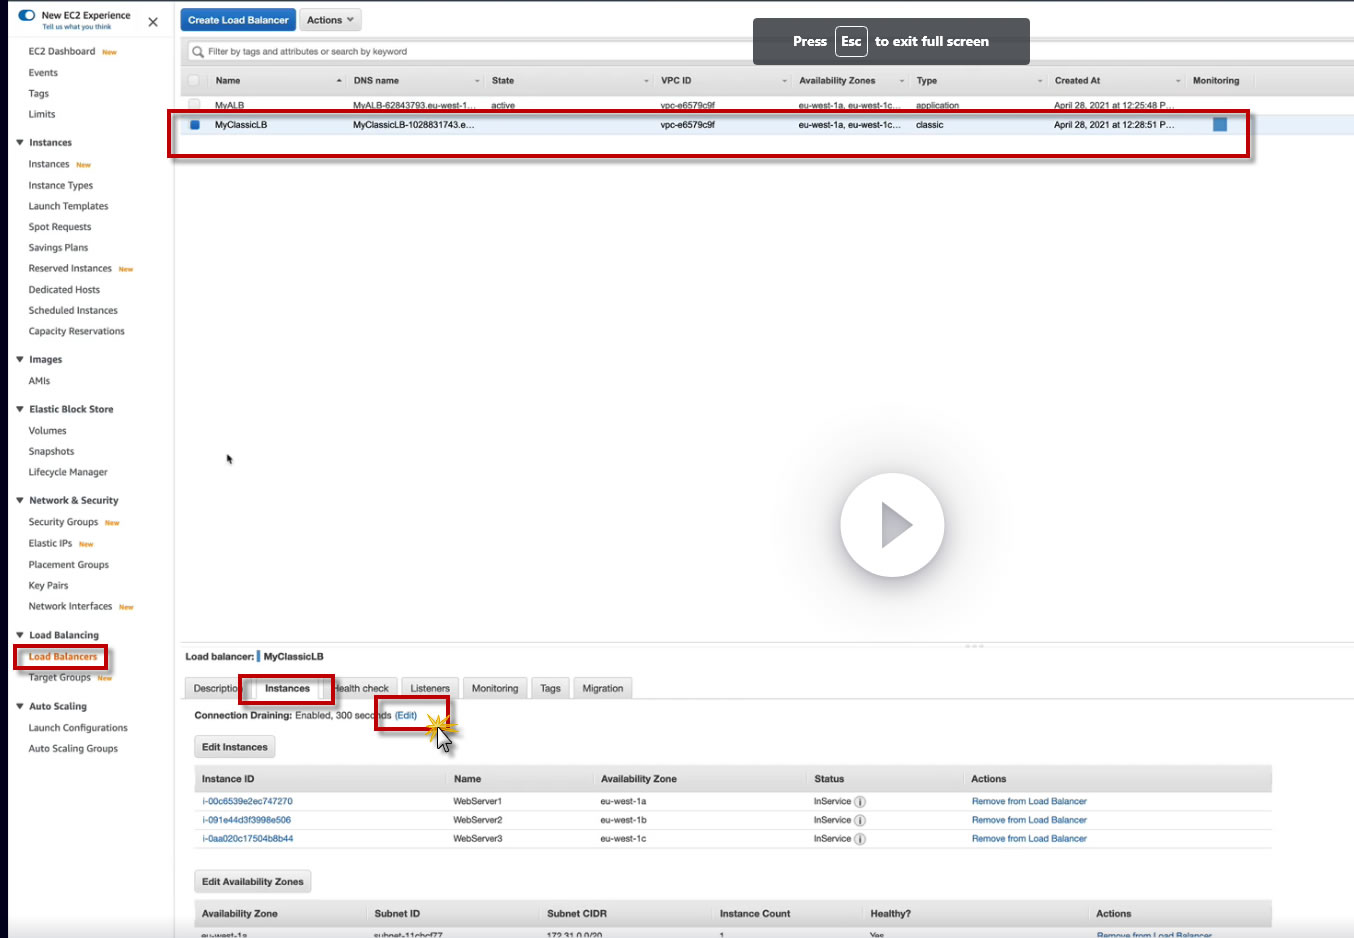Remove WebServer3 from the load balancer

pyautogui.click(x=1029, y=839)
